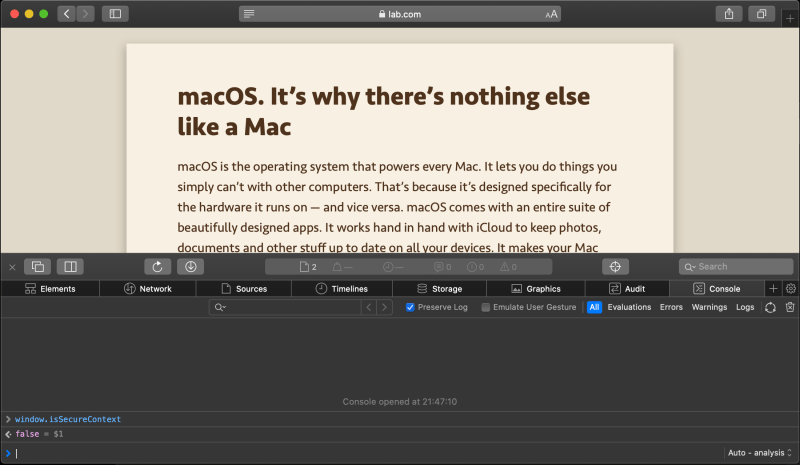Click the window.isSecureContext console entry

tap(68, 419)
